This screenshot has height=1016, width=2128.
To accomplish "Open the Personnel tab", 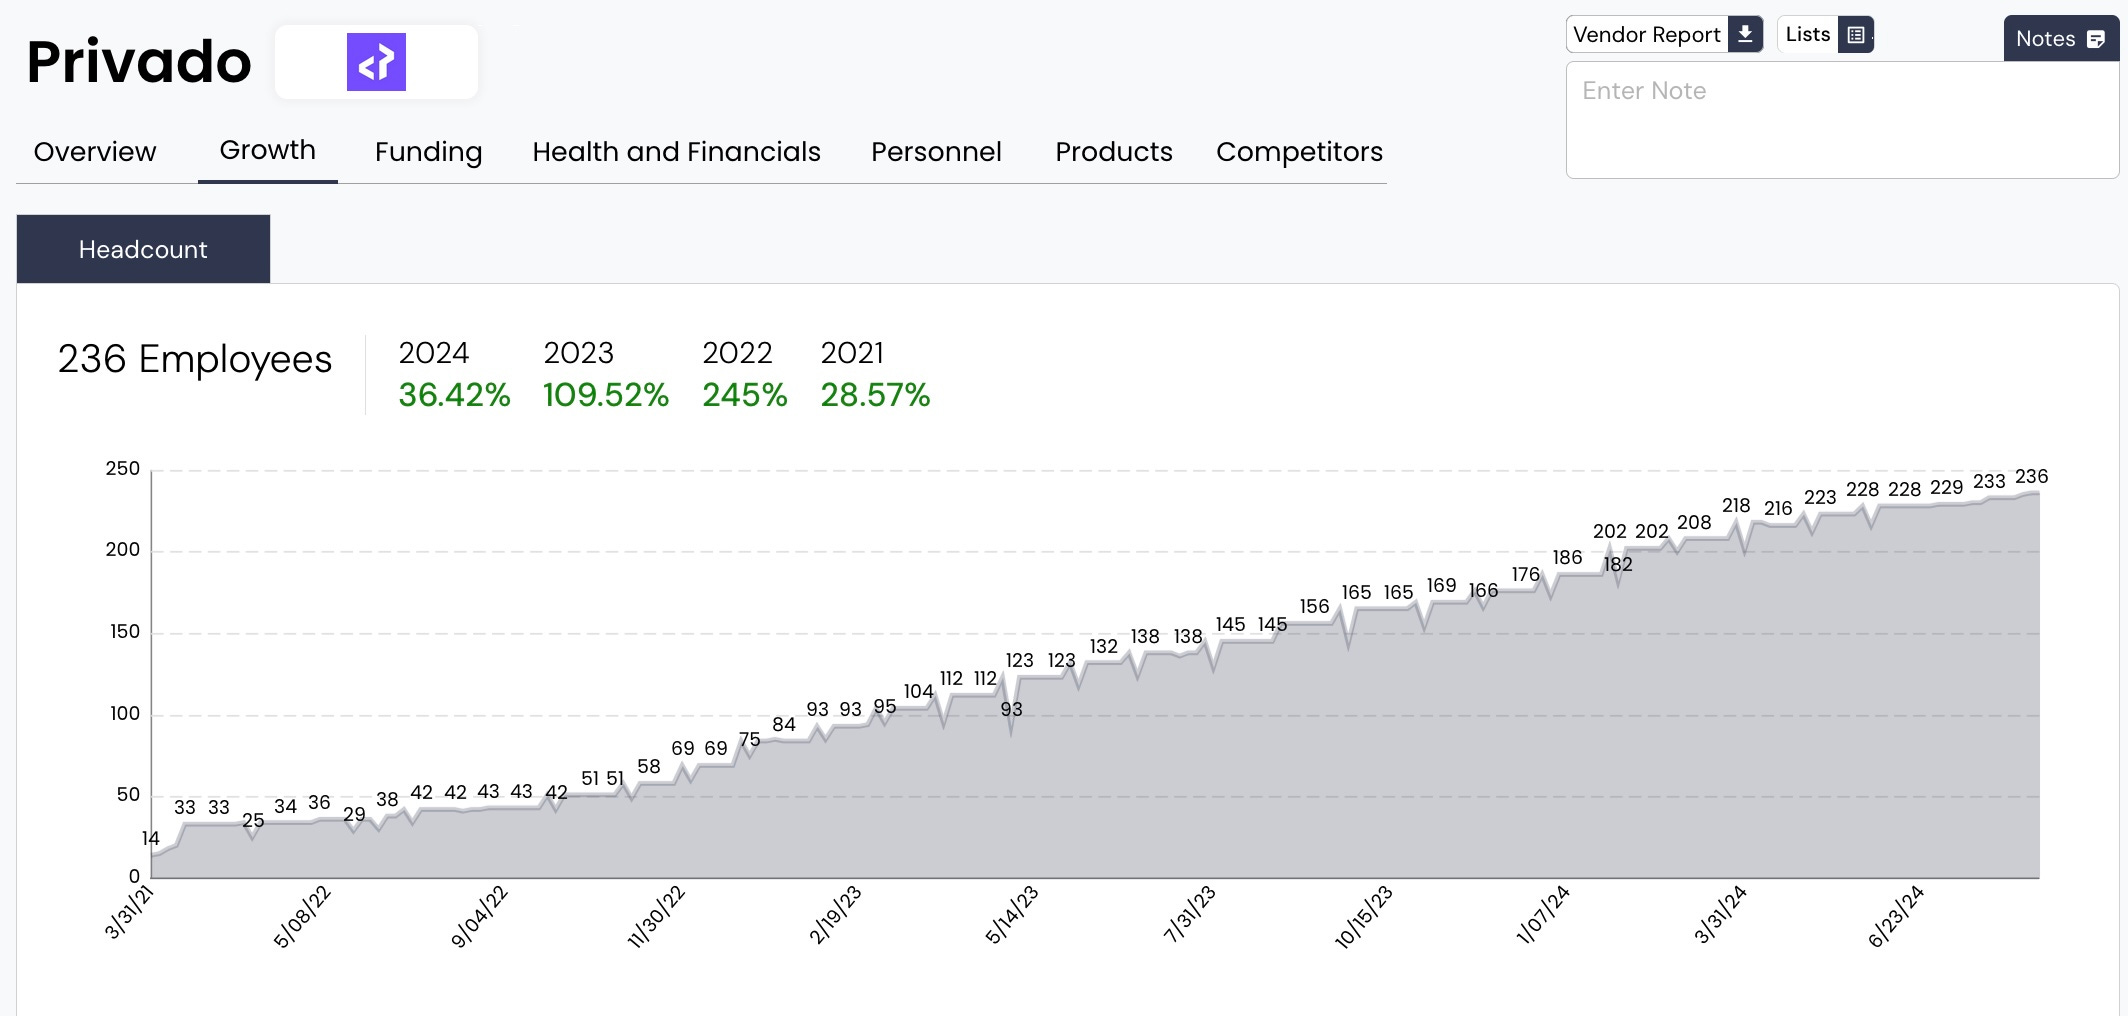I will click(x=936, y=152).
